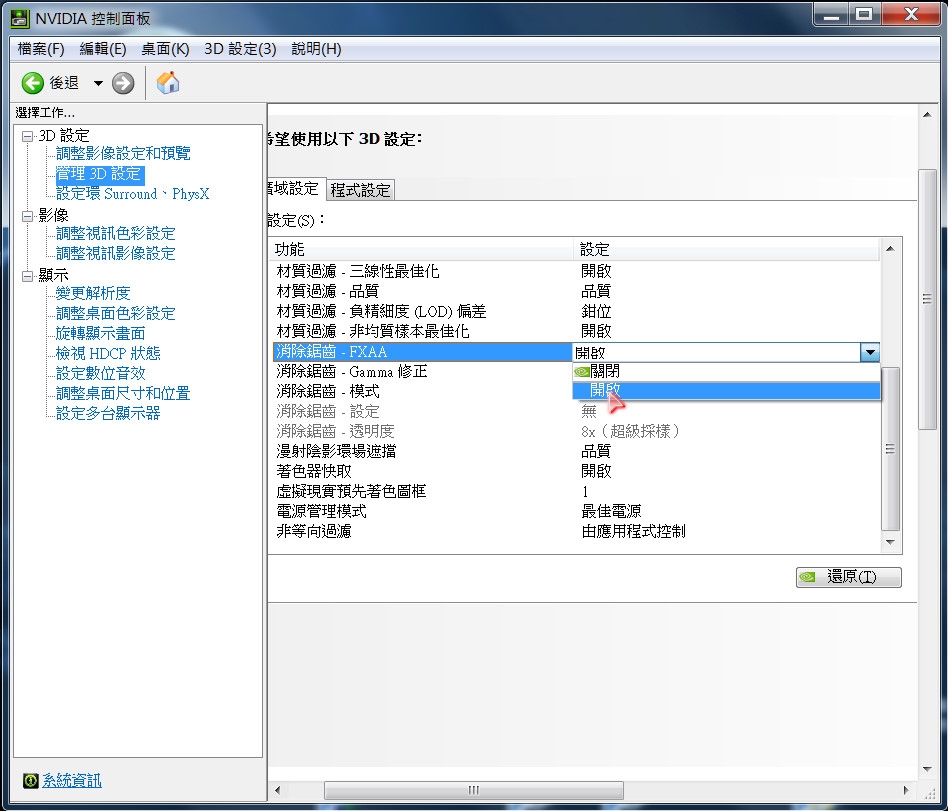Screen dimensions: 948x811
Task: Open 設定數位音效 page
Action: coord(100,373)
